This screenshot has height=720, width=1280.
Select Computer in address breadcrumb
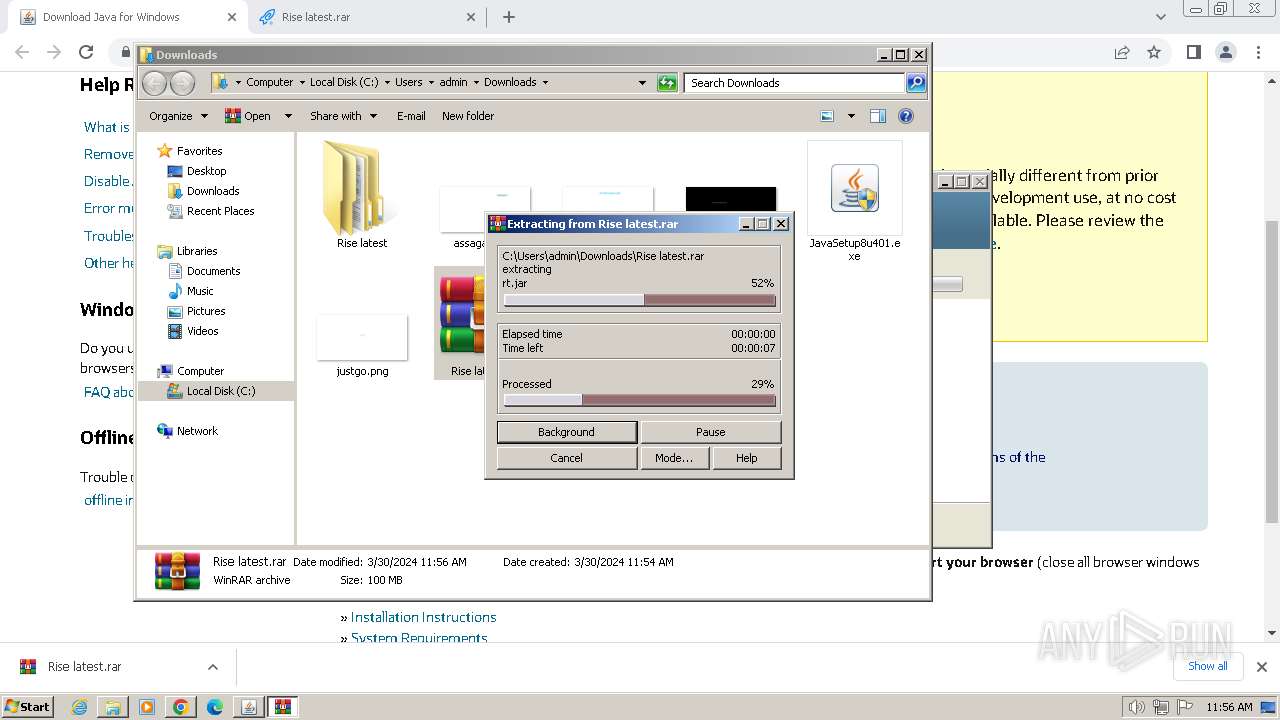click(269, 83)
